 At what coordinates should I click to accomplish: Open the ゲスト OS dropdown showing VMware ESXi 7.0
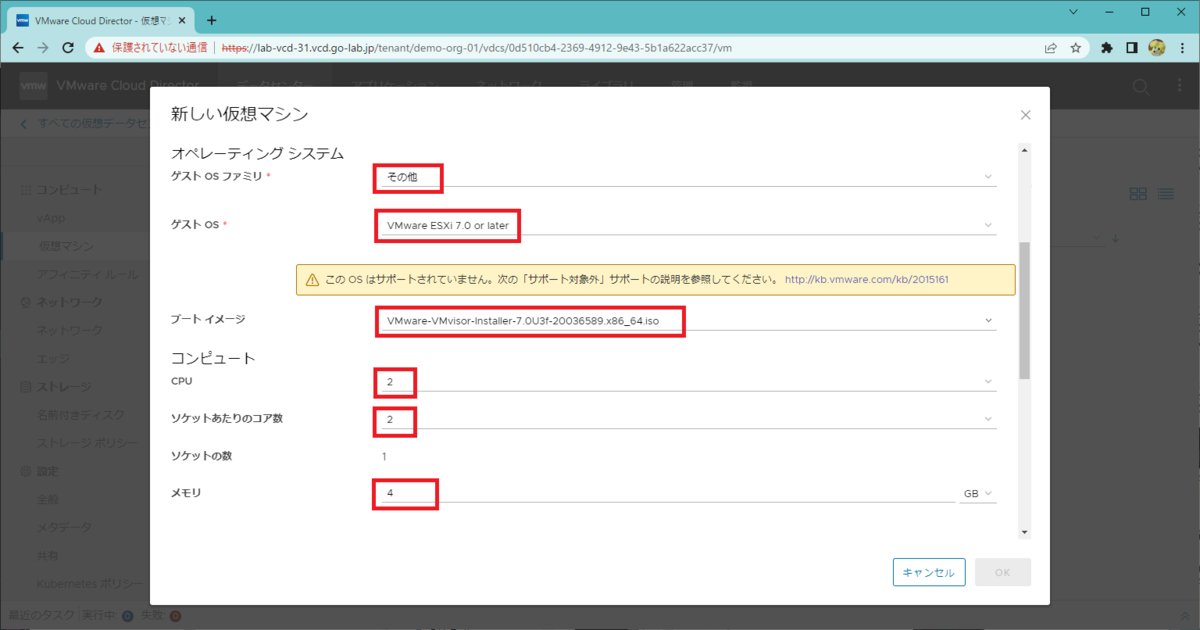point(687,226)
